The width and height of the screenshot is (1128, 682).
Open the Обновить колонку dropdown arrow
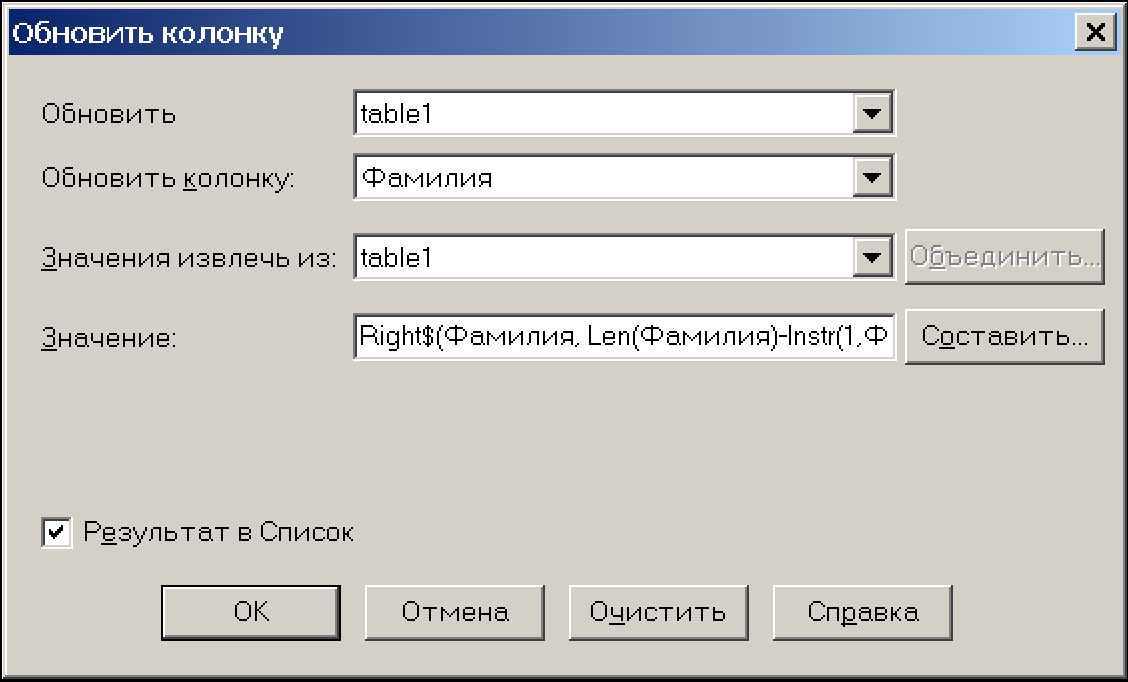coord(873,178)
